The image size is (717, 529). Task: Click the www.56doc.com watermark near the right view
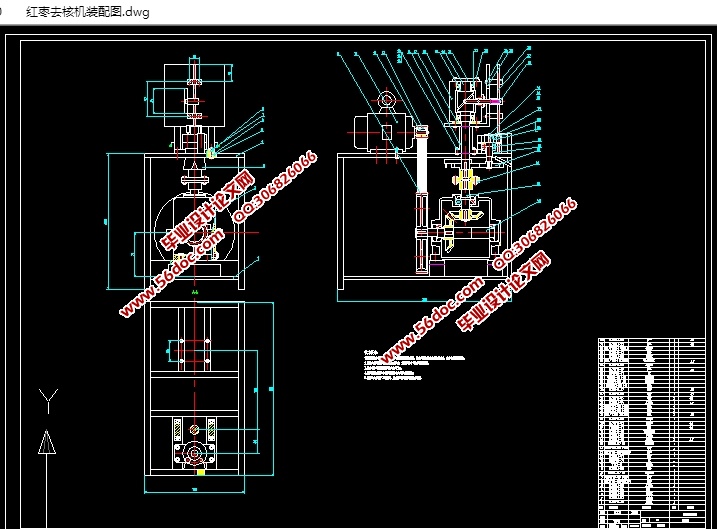[420, 320]
